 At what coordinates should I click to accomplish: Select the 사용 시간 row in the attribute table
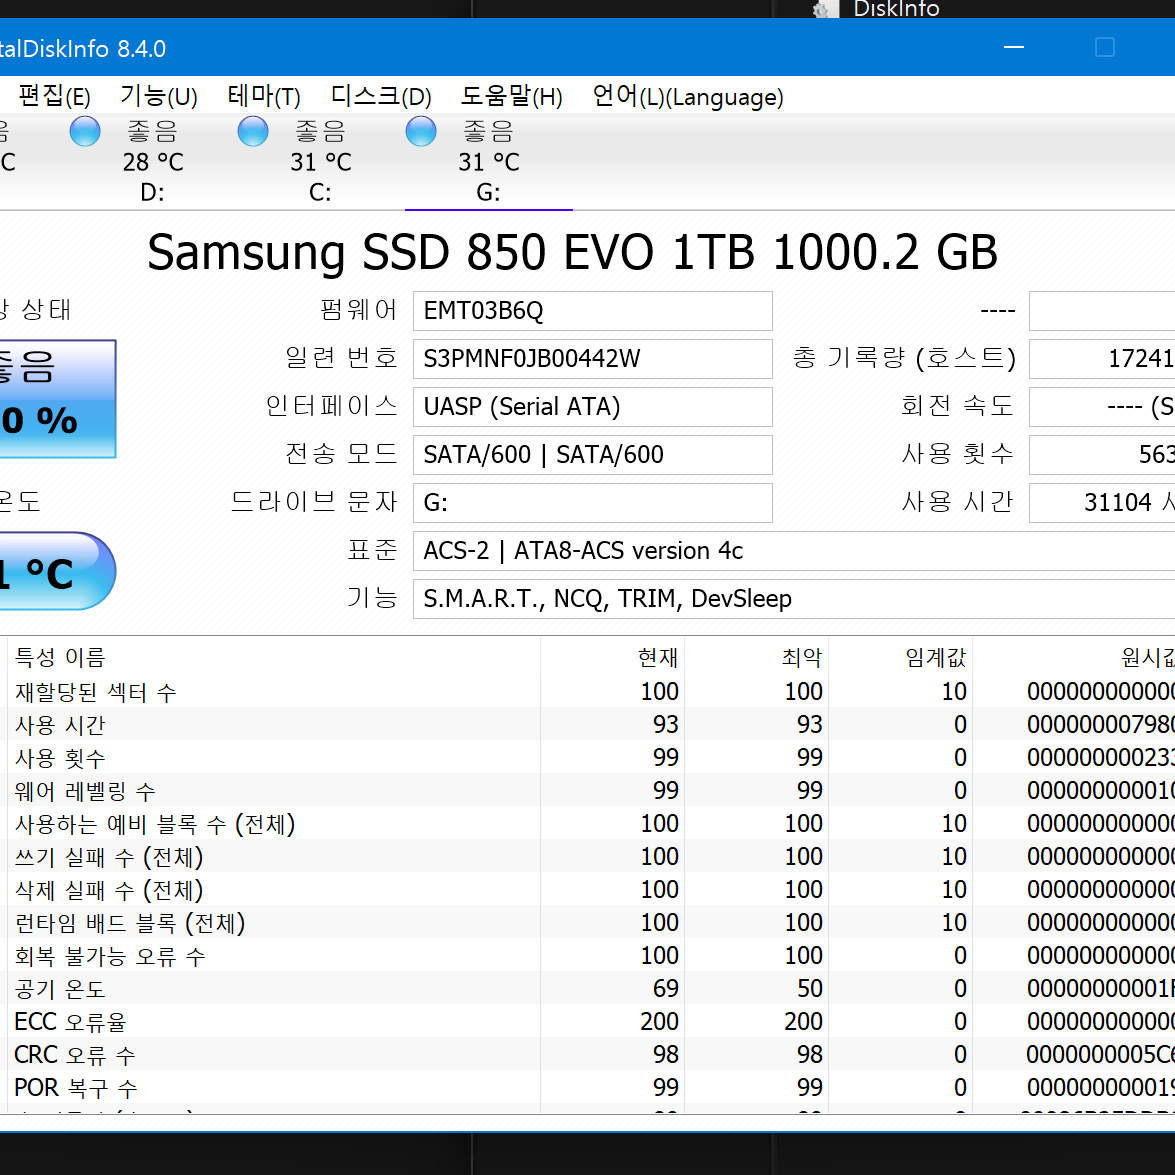[x=588, y=724]
